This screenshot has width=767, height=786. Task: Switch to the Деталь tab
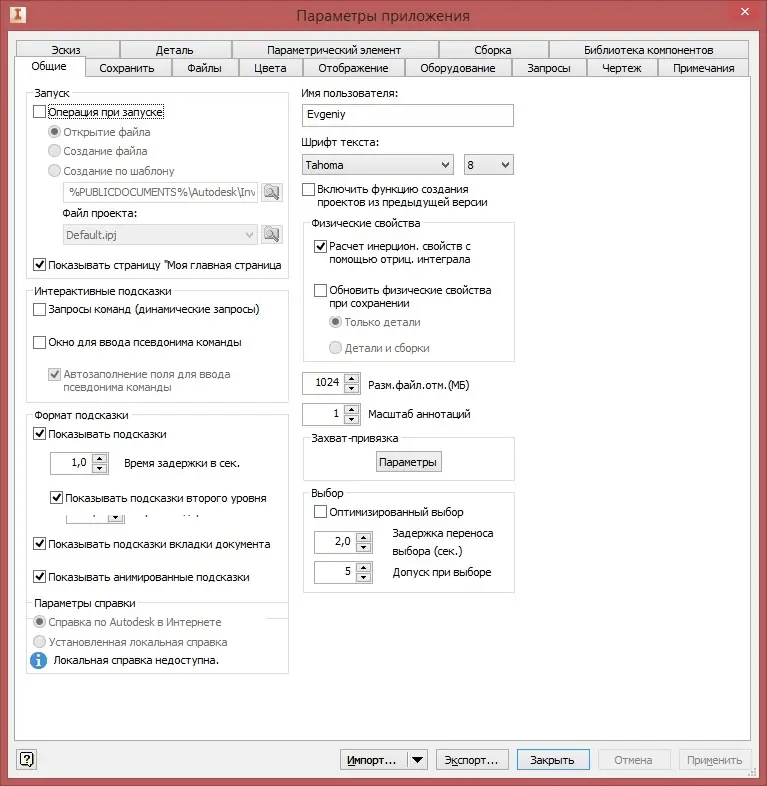click(175, 50)
